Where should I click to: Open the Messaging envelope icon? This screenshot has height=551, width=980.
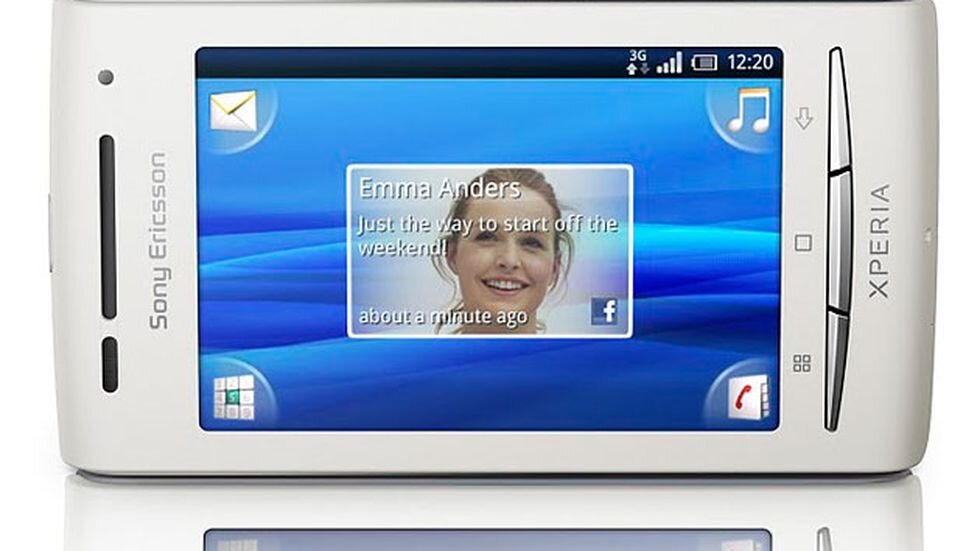[x=233, y=111]
